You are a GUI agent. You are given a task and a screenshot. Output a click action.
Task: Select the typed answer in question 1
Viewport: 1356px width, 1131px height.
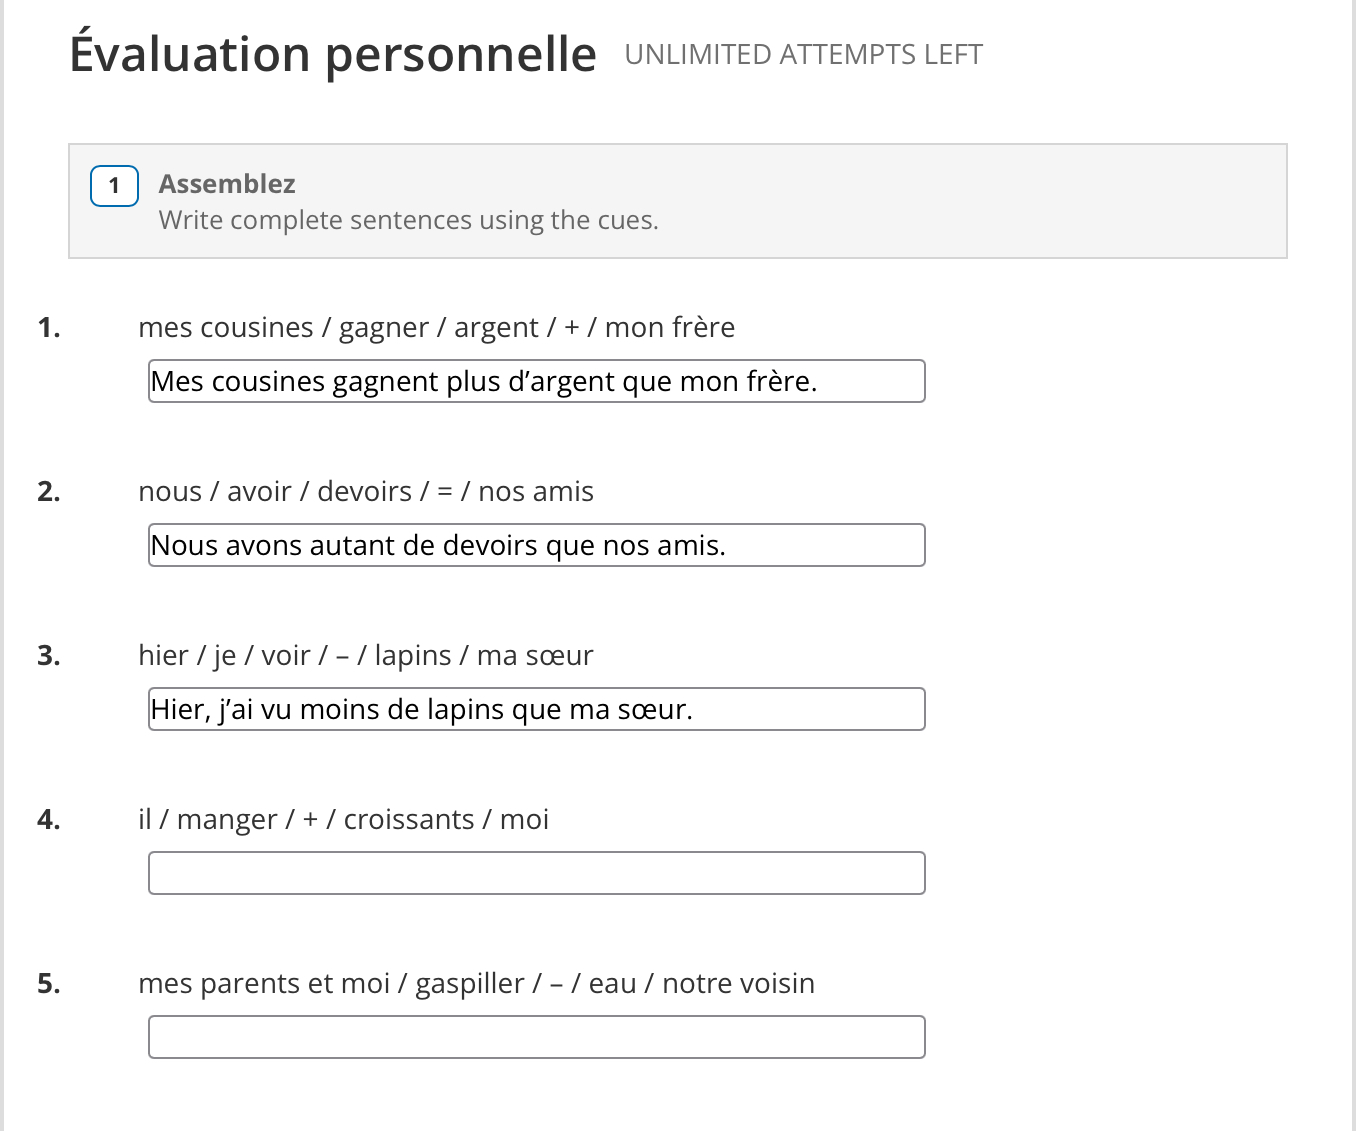tap(484, 381)
